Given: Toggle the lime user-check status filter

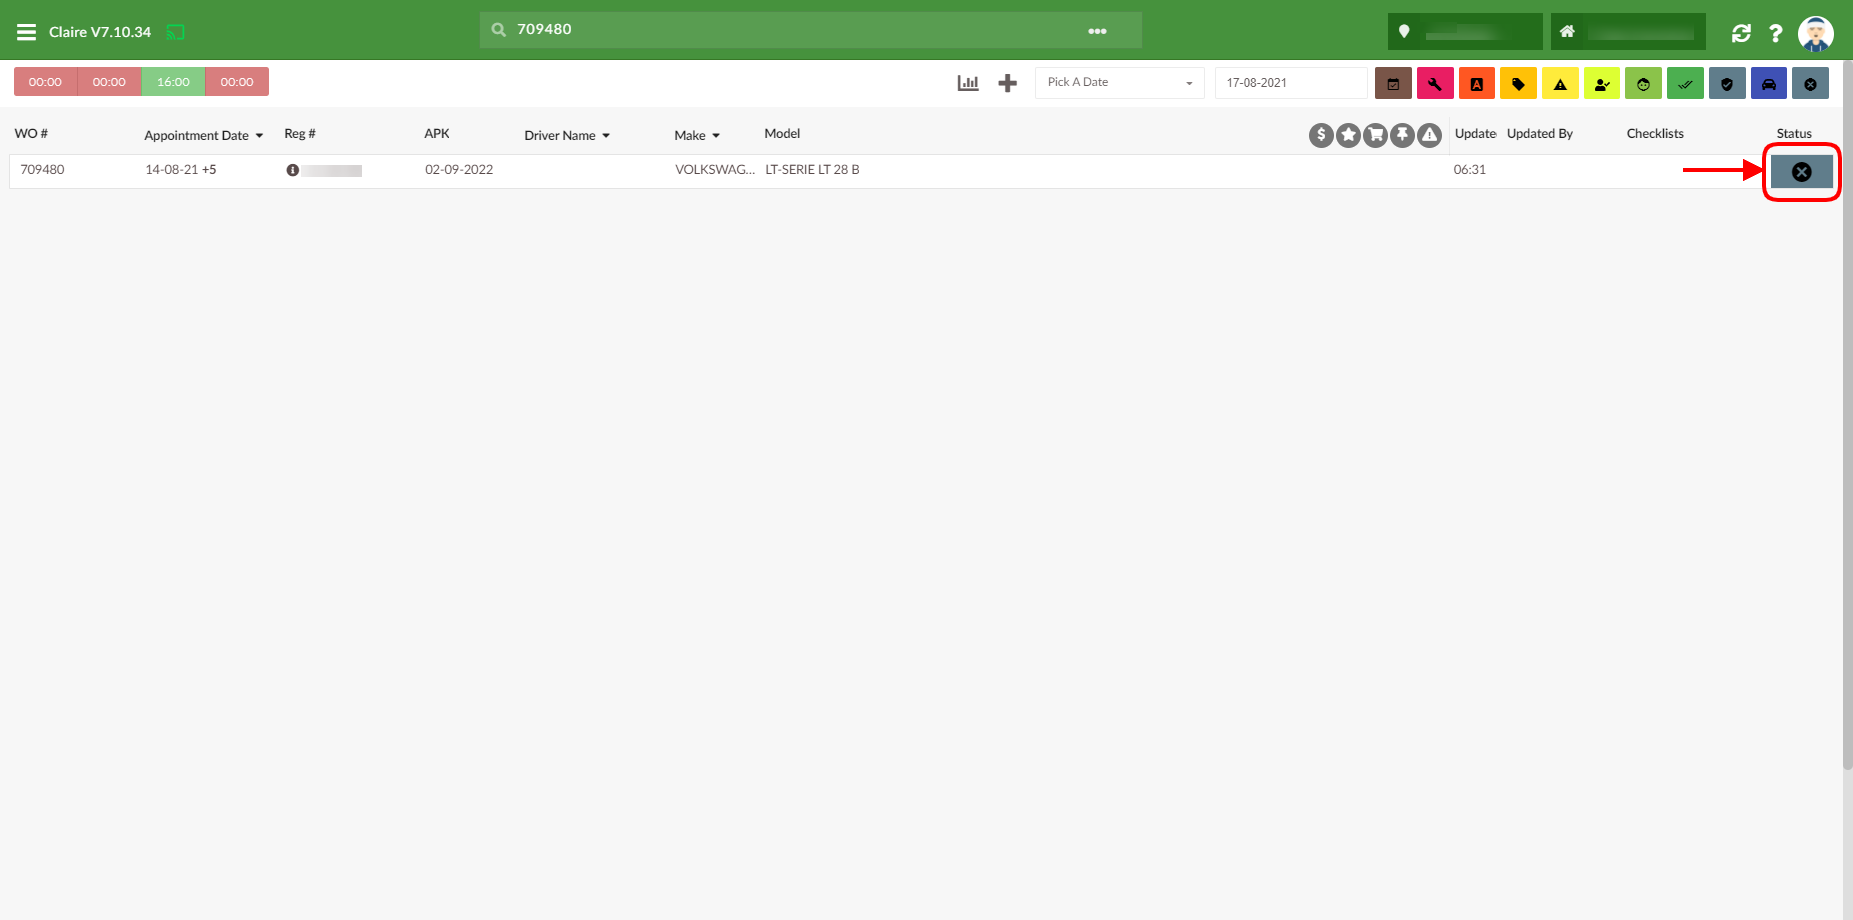Looking at the screenshot, I should pyautogui.click(x=1602, y=83).
